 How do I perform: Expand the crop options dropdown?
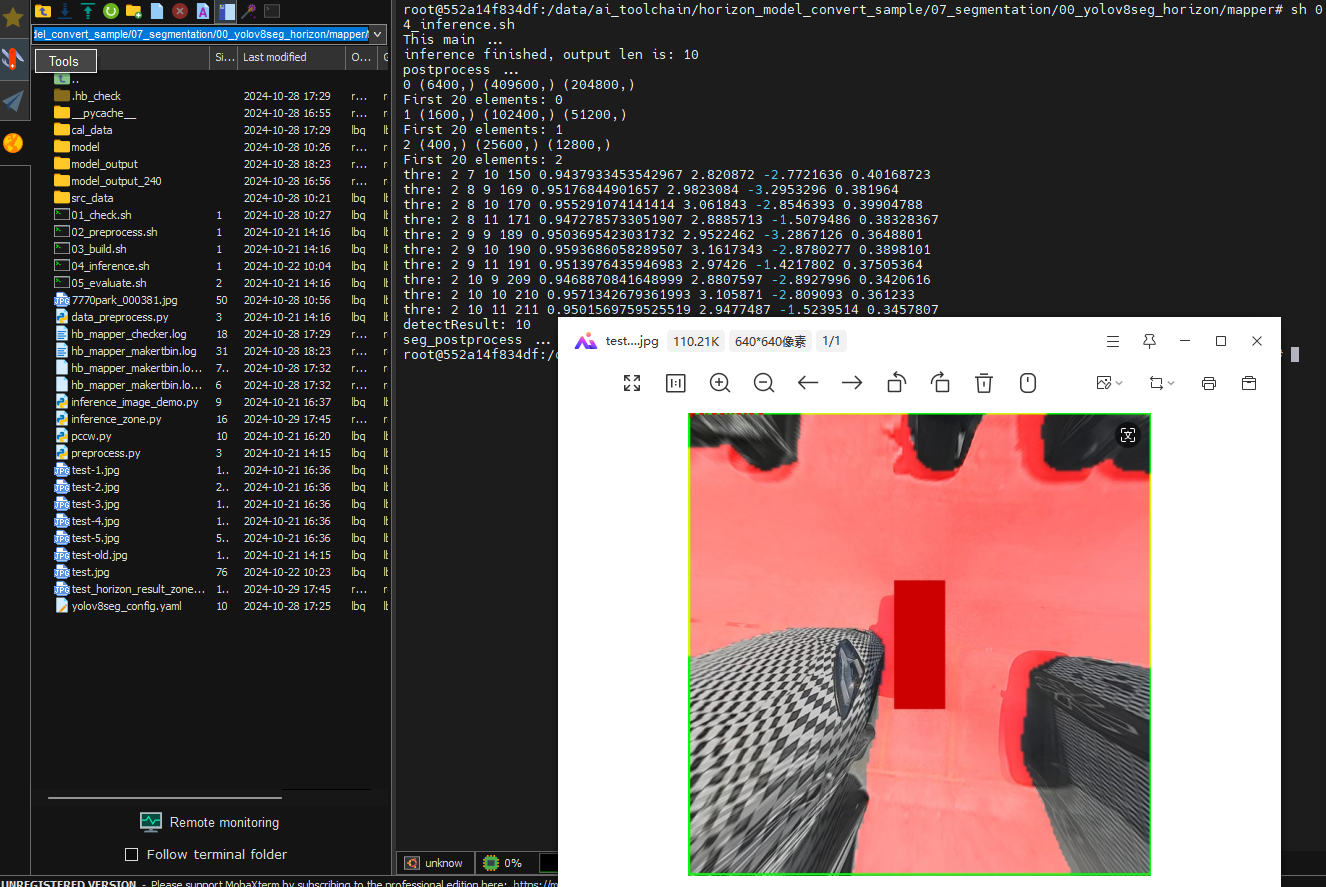pos(1162,383)
